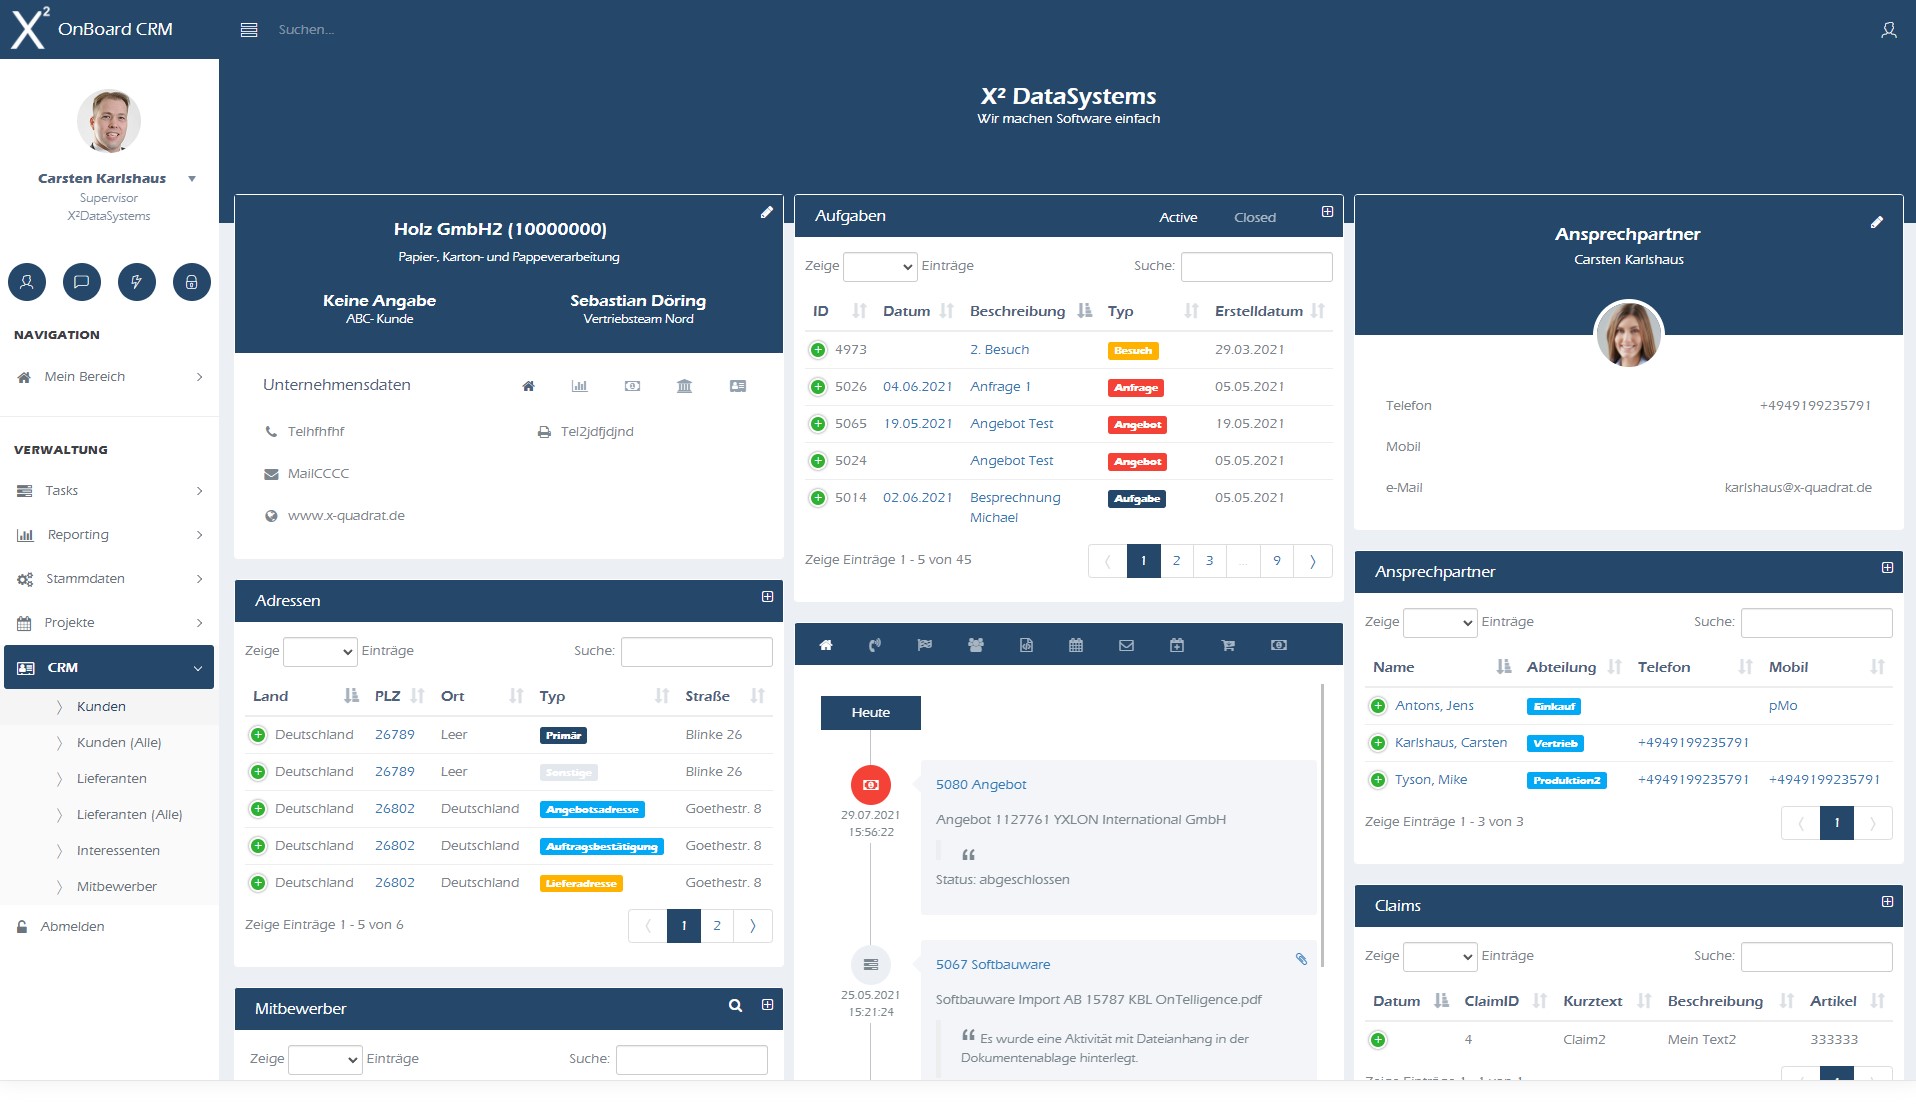This screenshot has width=1916, height=1104.
Task: Click the magnifier icon in Mitbewerber header
Action: tap(735, 1006)
